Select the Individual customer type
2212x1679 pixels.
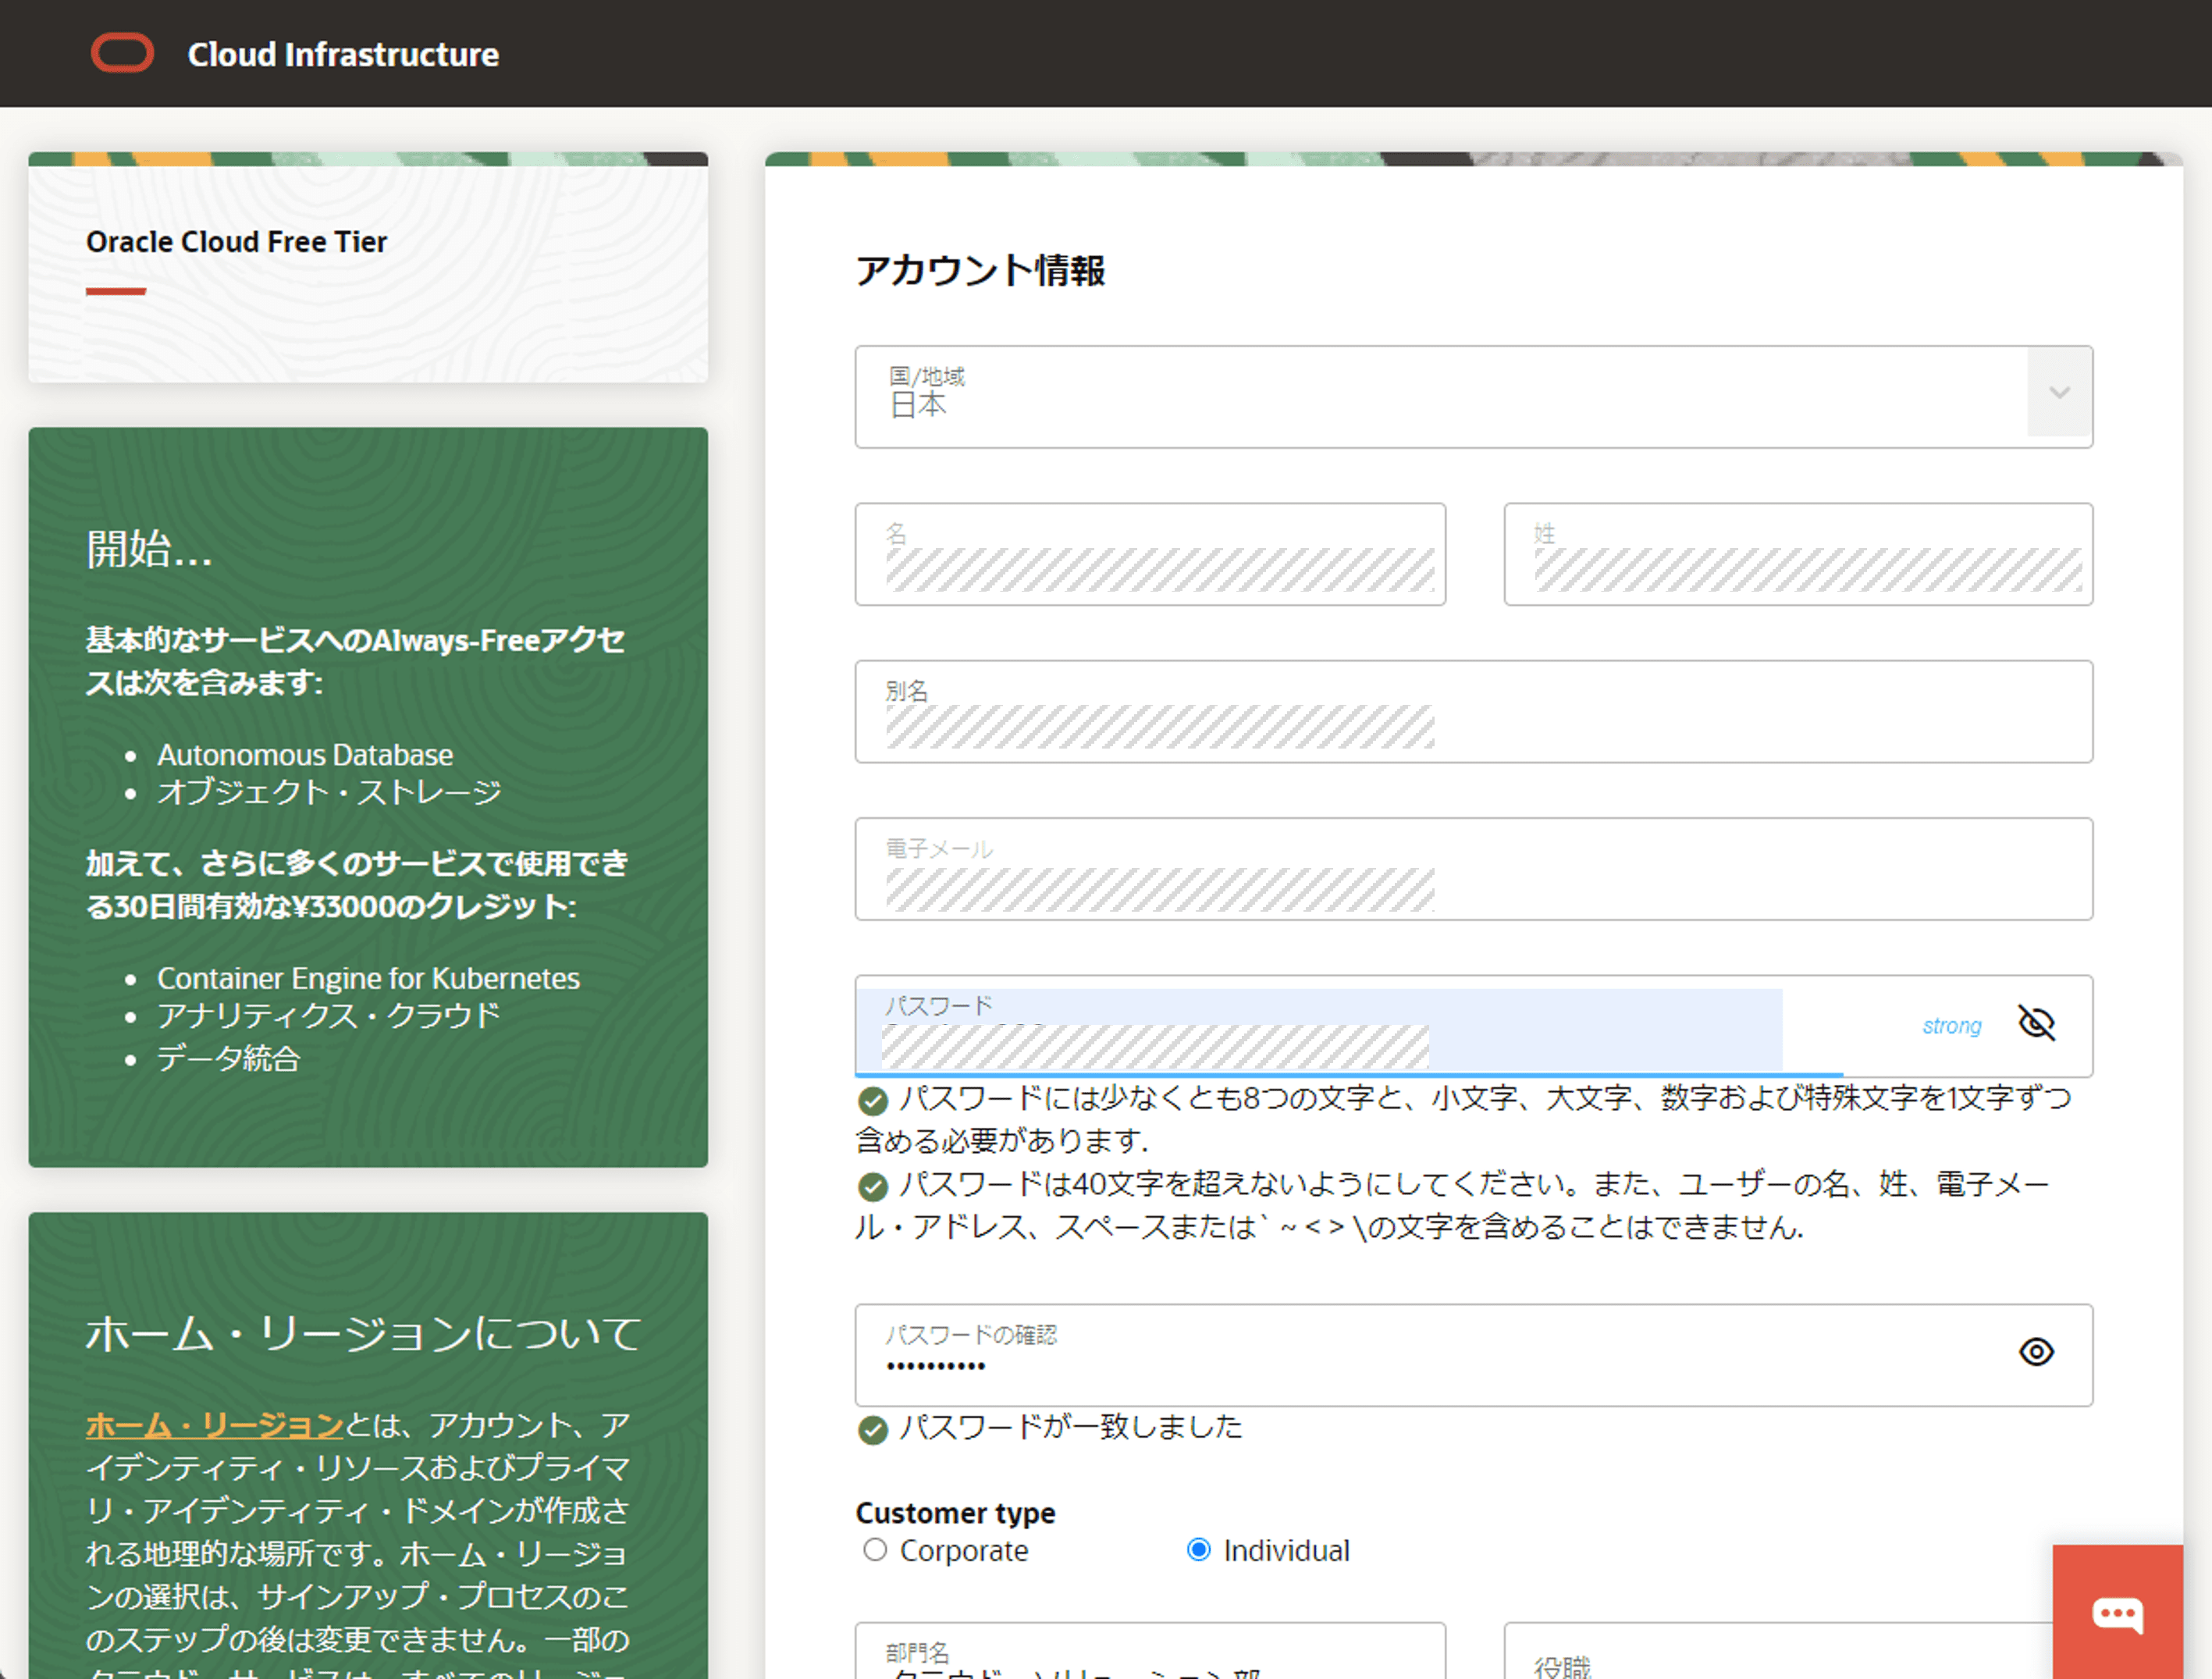(1198, 1550)
